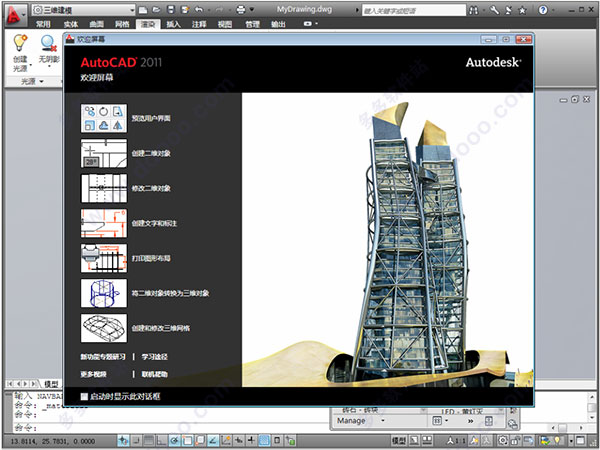
Task: Toggle 3D Object Snap in status bar
Action: (x=200, y=441)
